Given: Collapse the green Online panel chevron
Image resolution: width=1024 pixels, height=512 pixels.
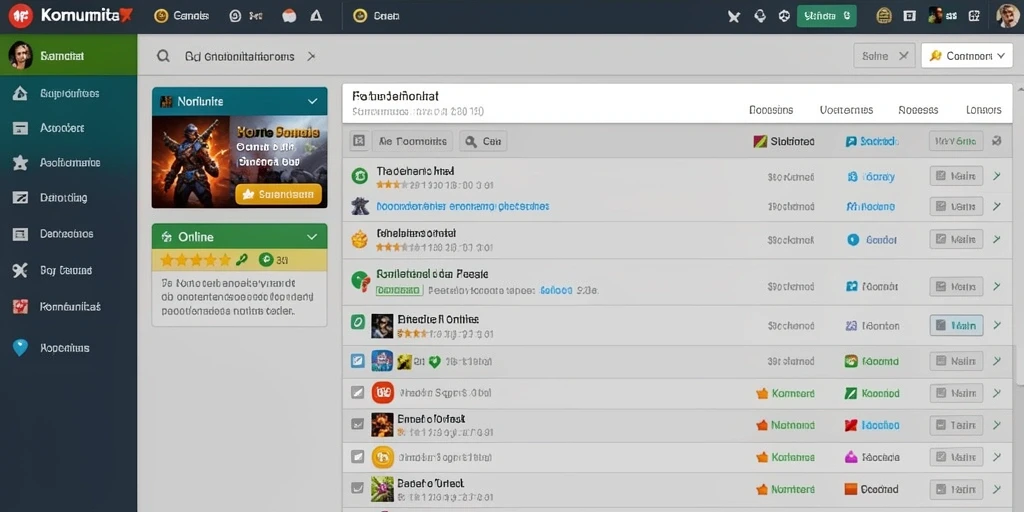Looking at the screenshot, I should tap(312, 237).
